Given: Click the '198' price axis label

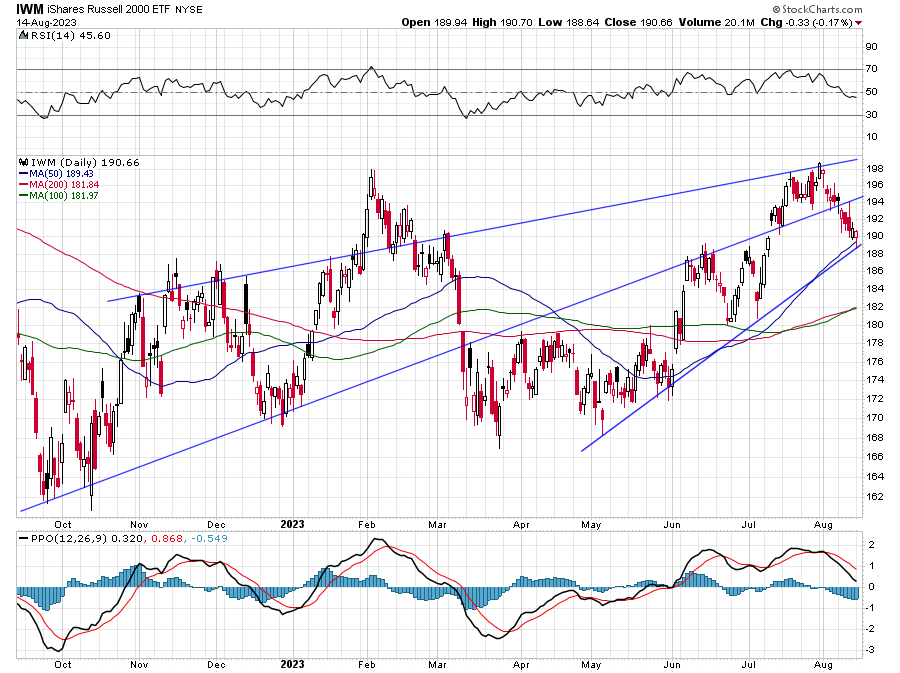Looking at the screenshot, I should pos(875,169).
